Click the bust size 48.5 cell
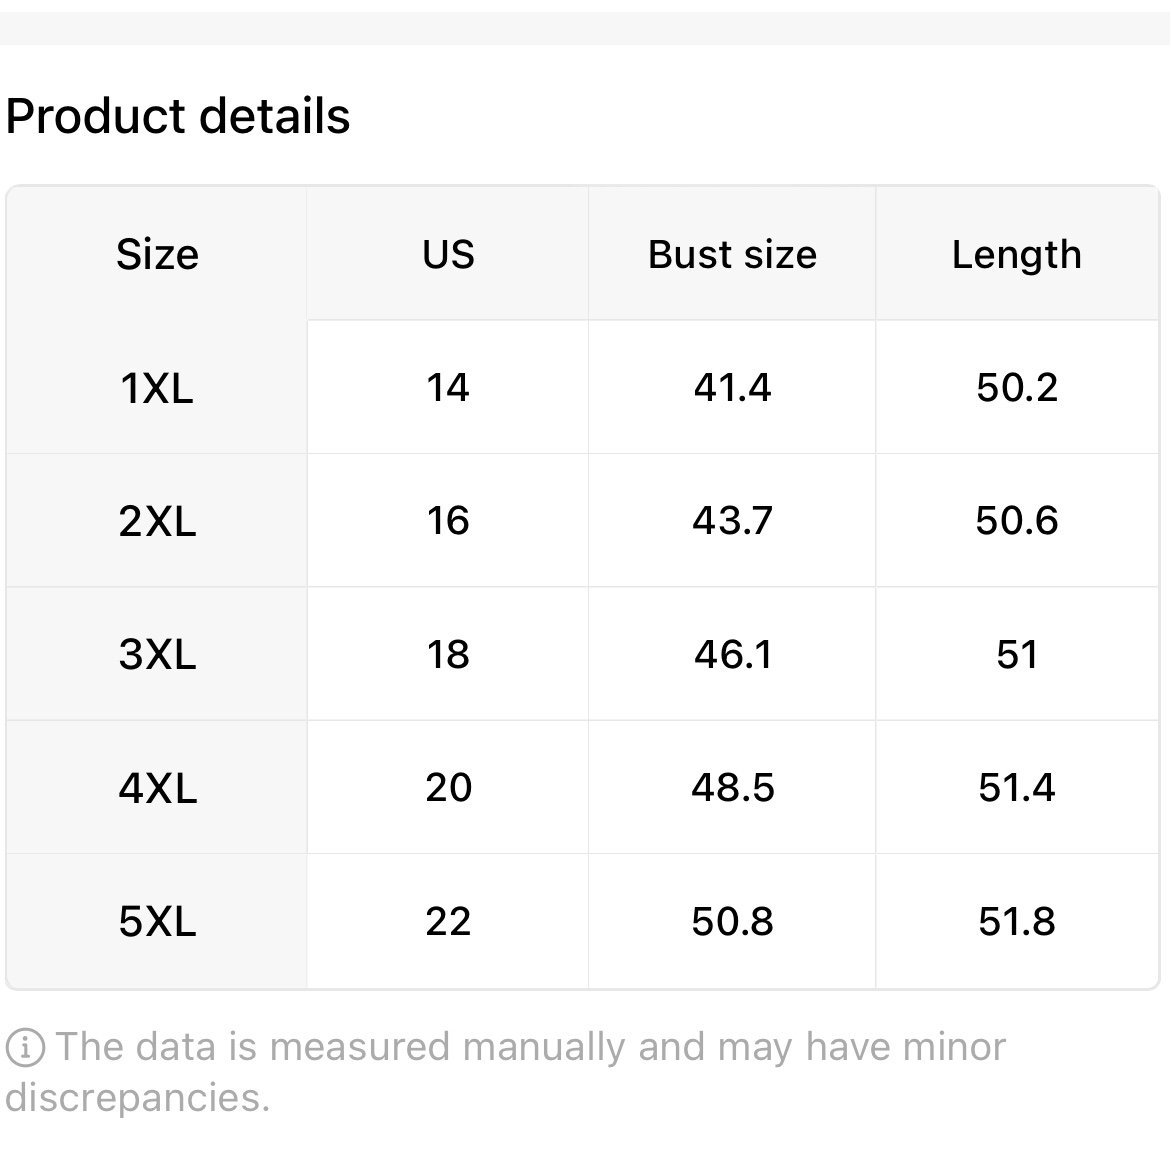This screenshot has height=1171, width=1171. pyautogui.click(x=732, y=787)
